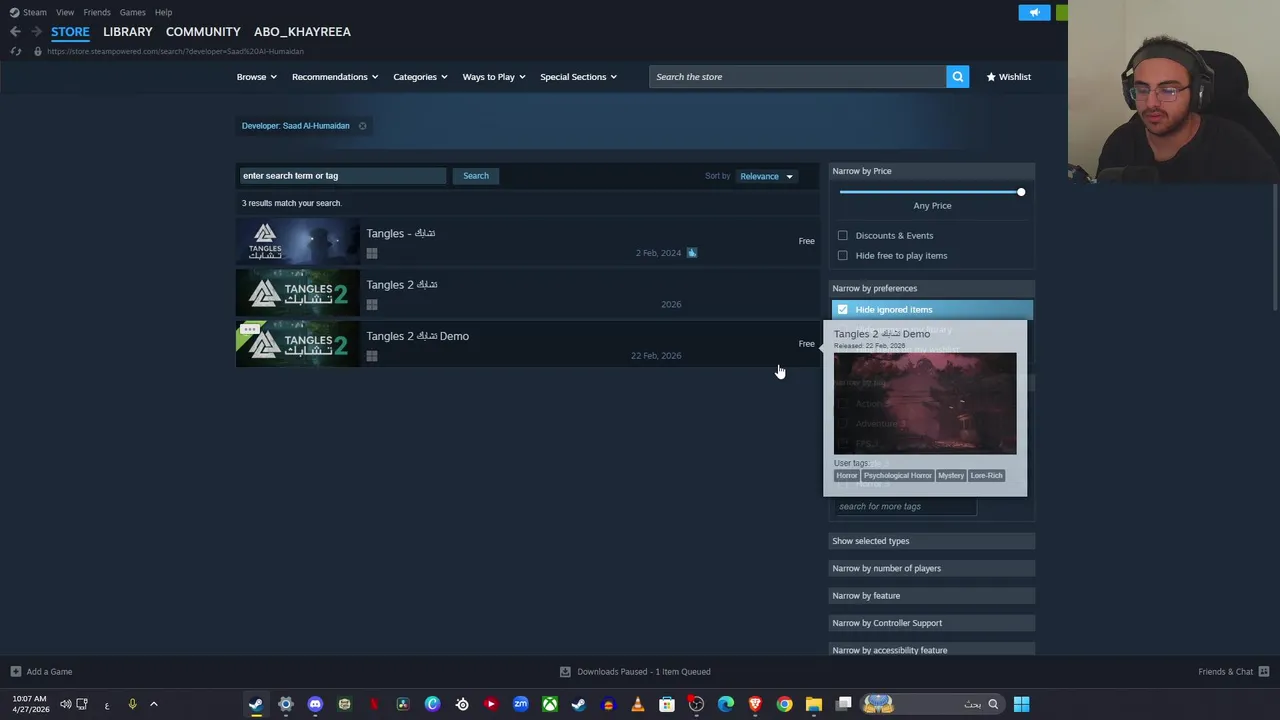
Task: Click the forward navigation arrow
Action: pos(36,32)
